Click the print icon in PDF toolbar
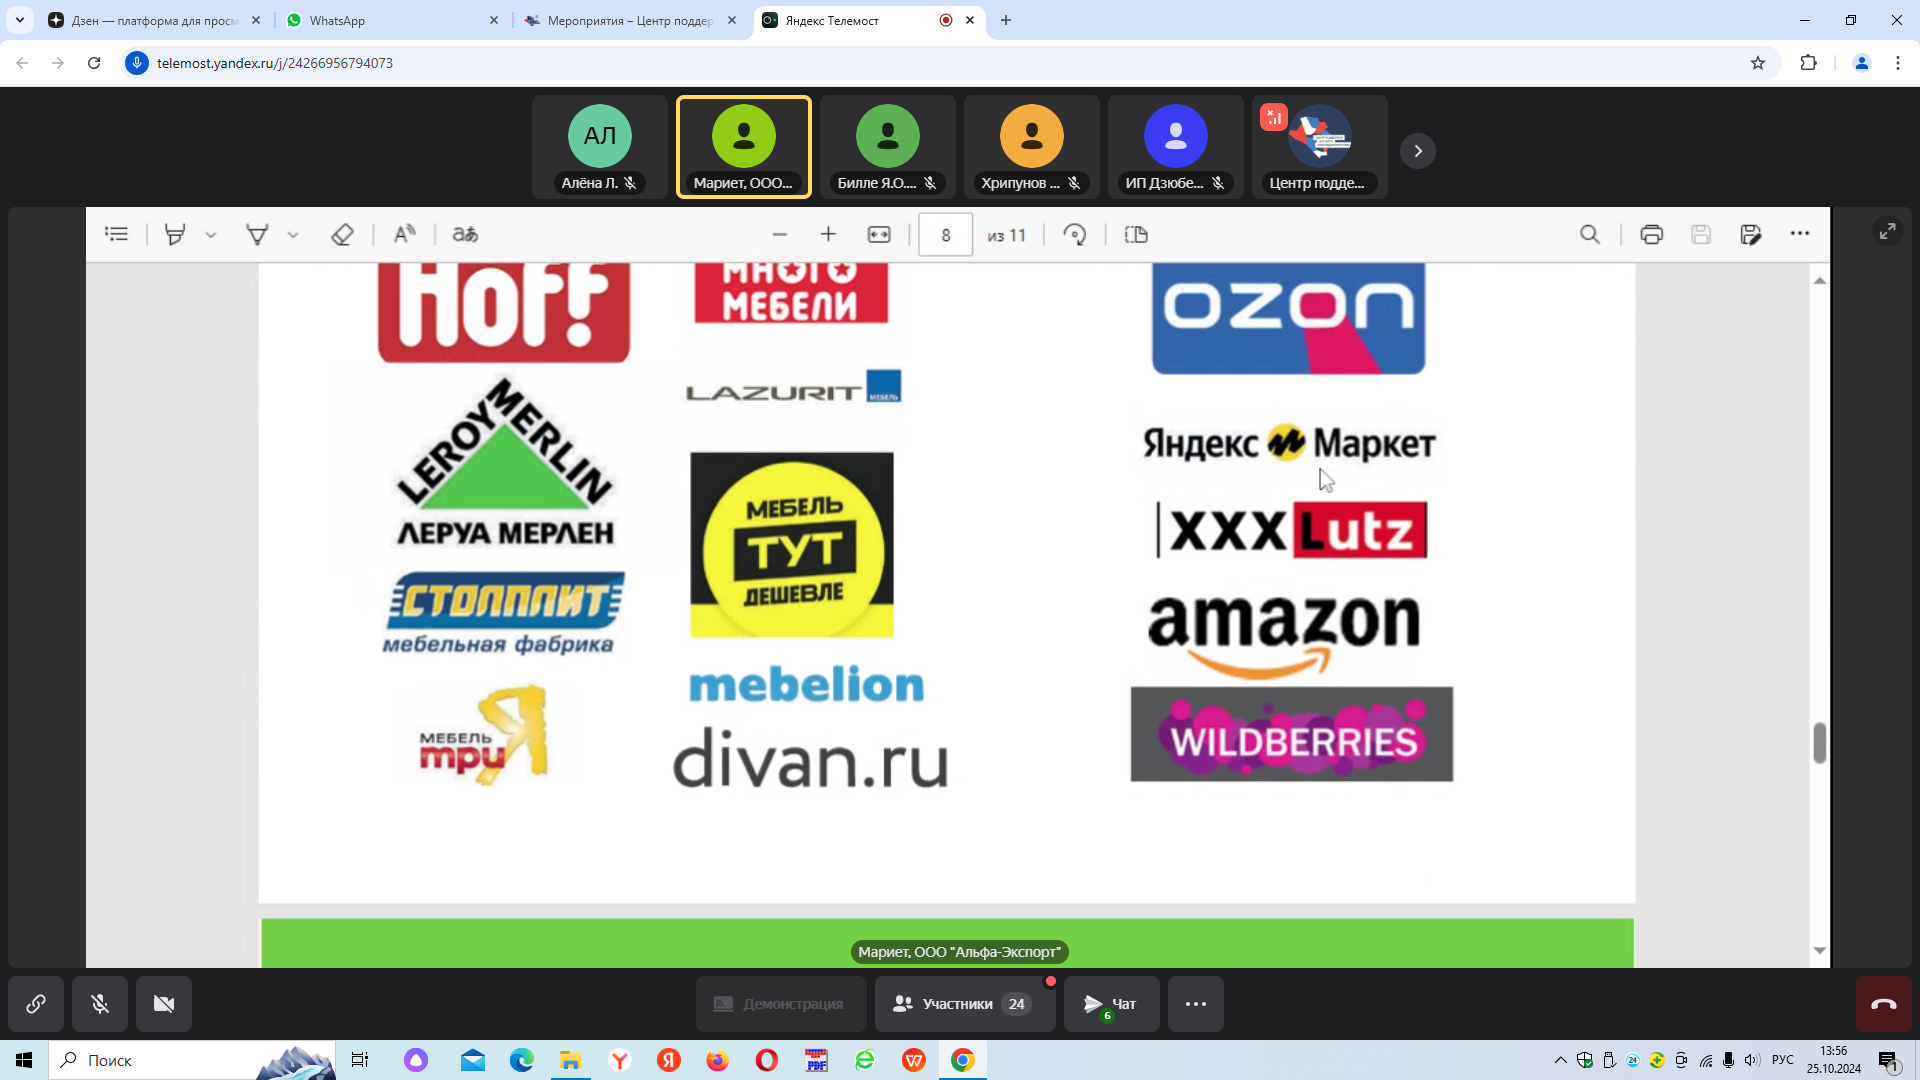The width and height of the screenshot is (1920, 1080). coord(1652,234)
